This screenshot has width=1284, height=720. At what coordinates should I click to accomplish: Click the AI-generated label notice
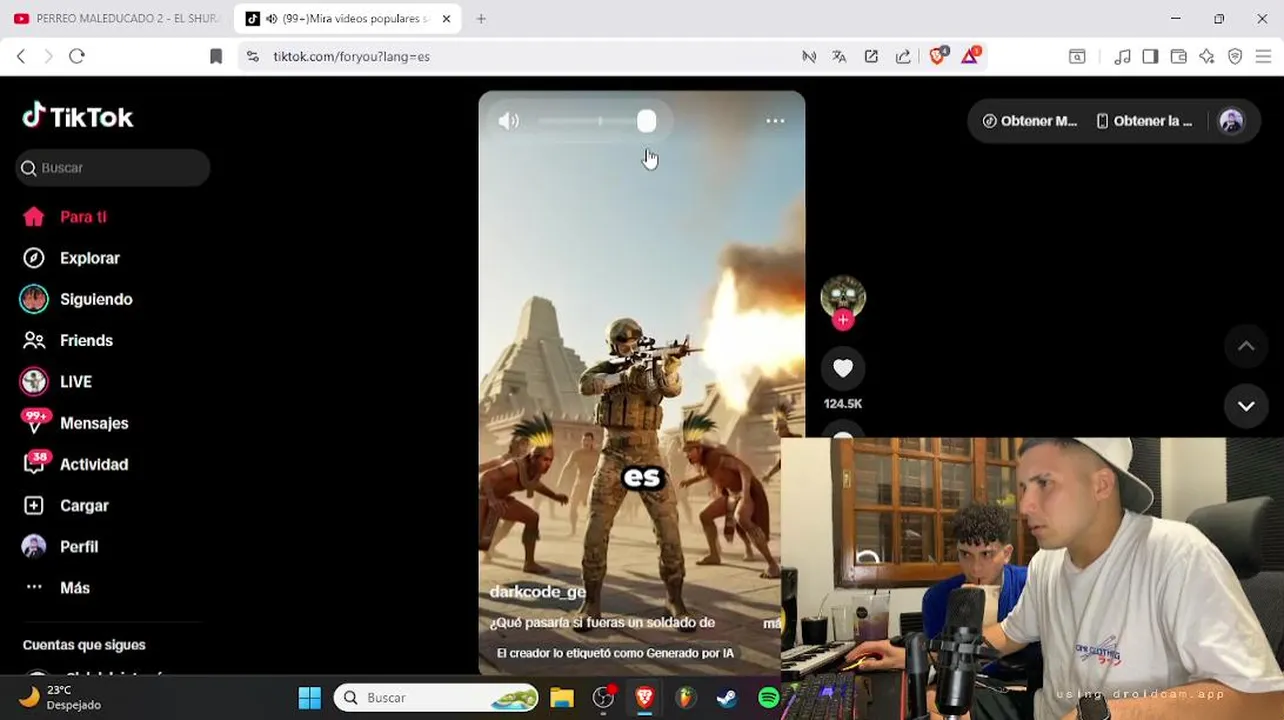point(615,653)
